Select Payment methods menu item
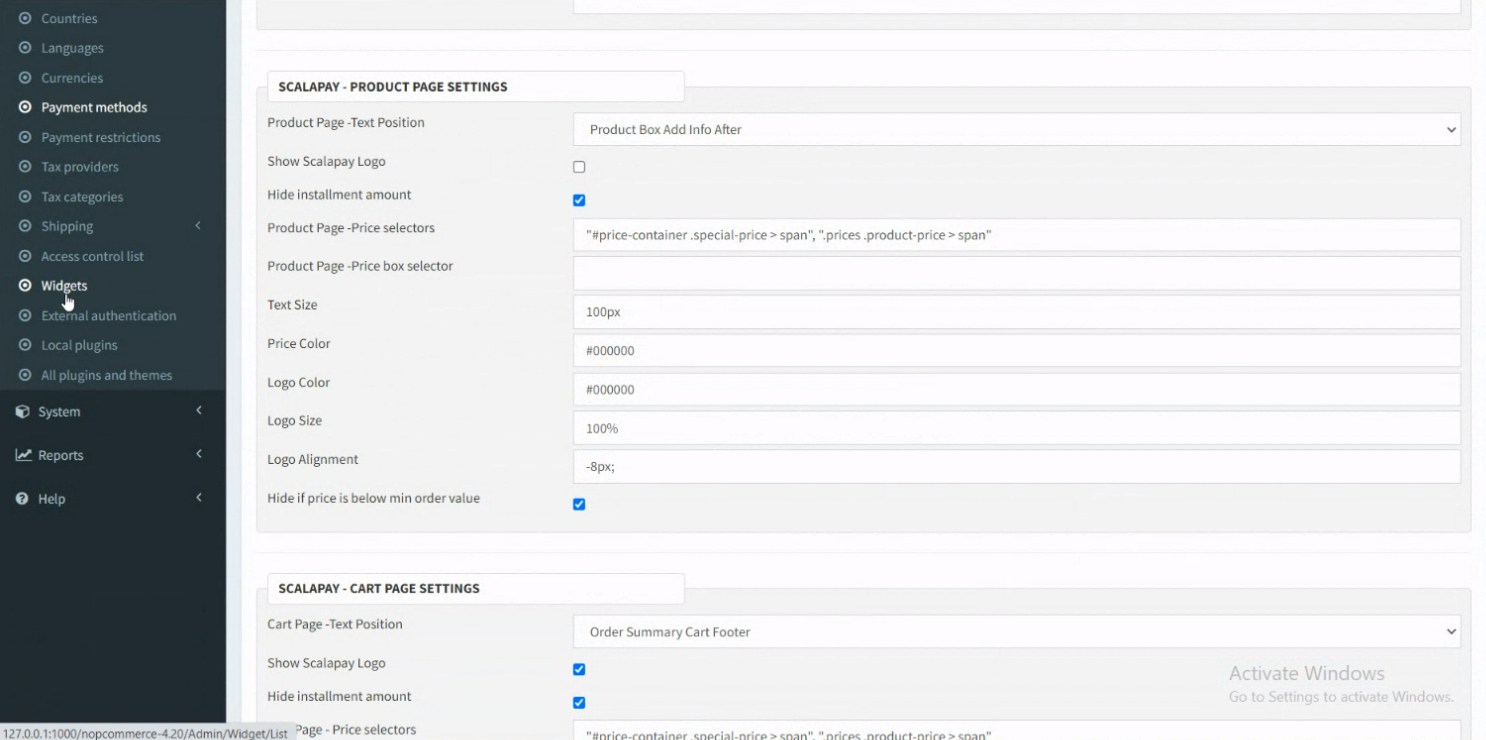 pyautogui.click(x=94, y=107)
